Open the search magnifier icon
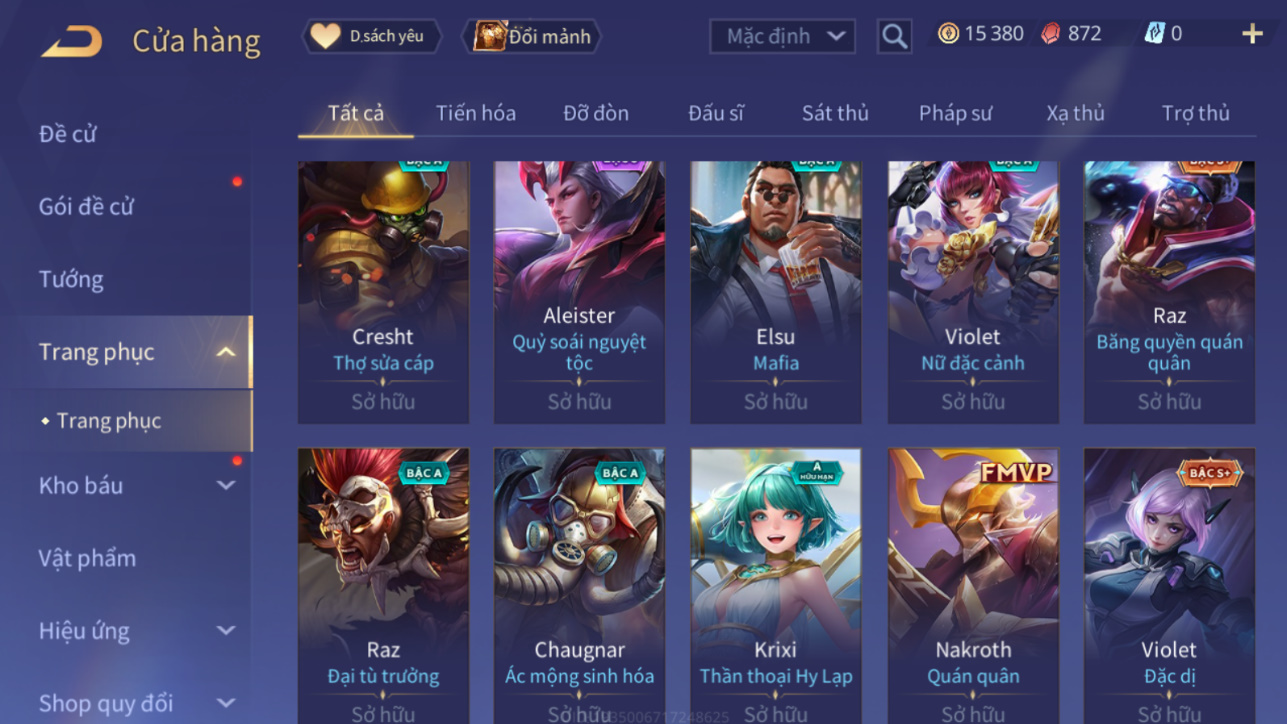1287x724 pixels. (894, 37)
